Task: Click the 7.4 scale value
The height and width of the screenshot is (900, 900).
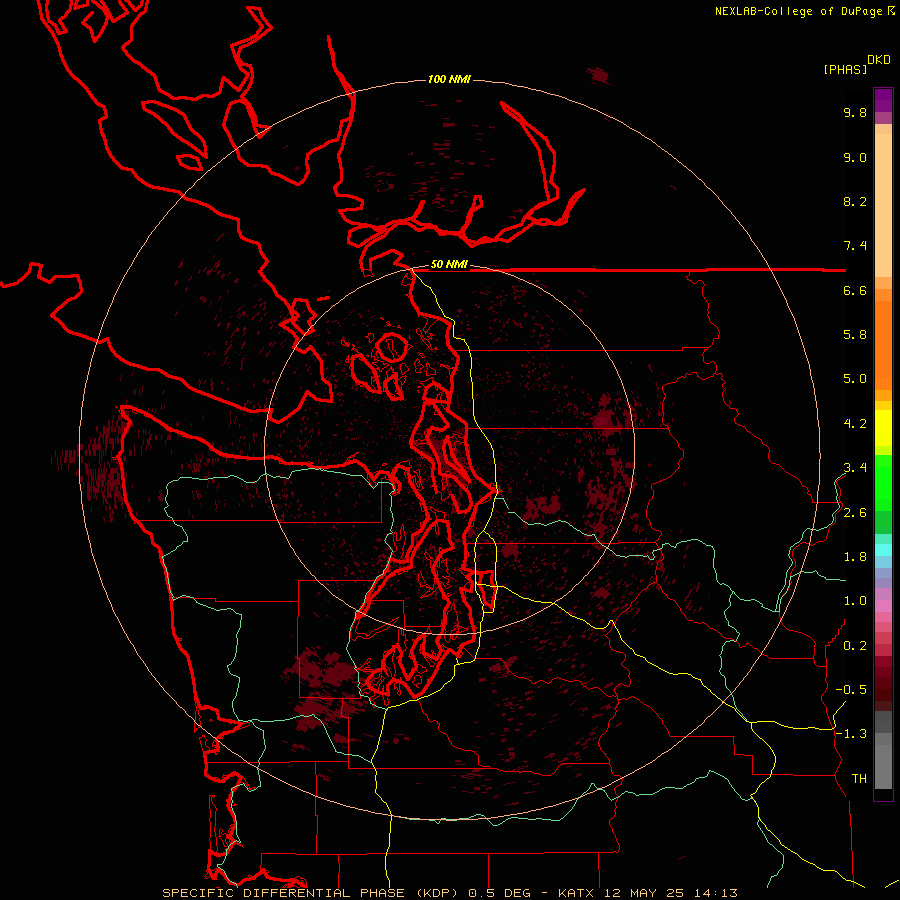Action: pos(855,246)
